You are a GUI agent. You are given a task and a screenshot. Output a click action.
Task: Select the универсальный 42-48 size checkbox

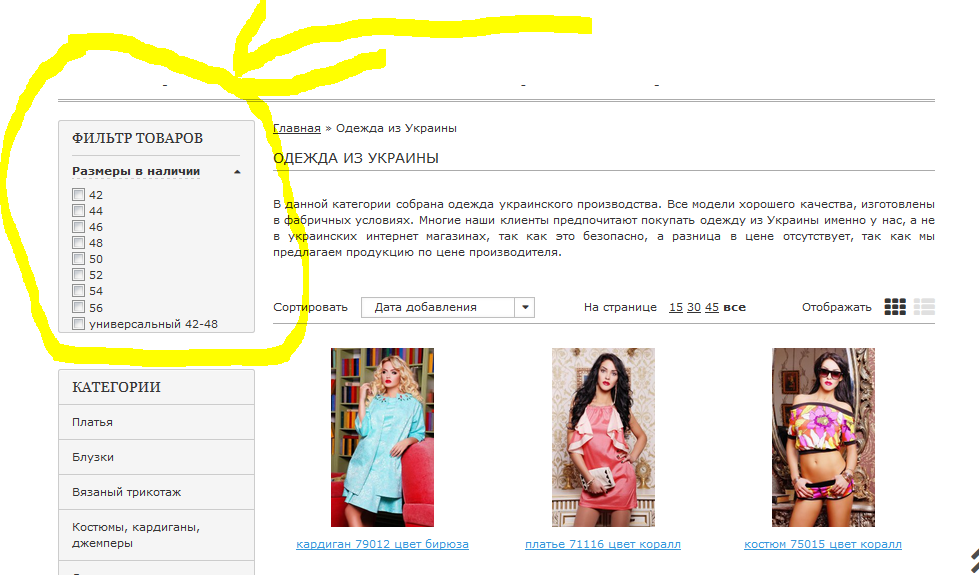(x=78, y=324)
